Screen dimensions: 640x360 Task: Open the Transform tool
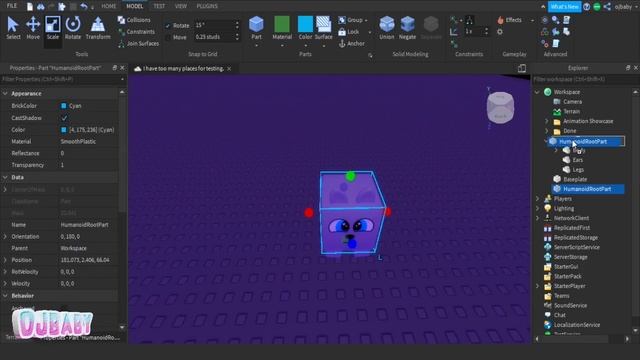pyautogui.click(x=98, y=28)
